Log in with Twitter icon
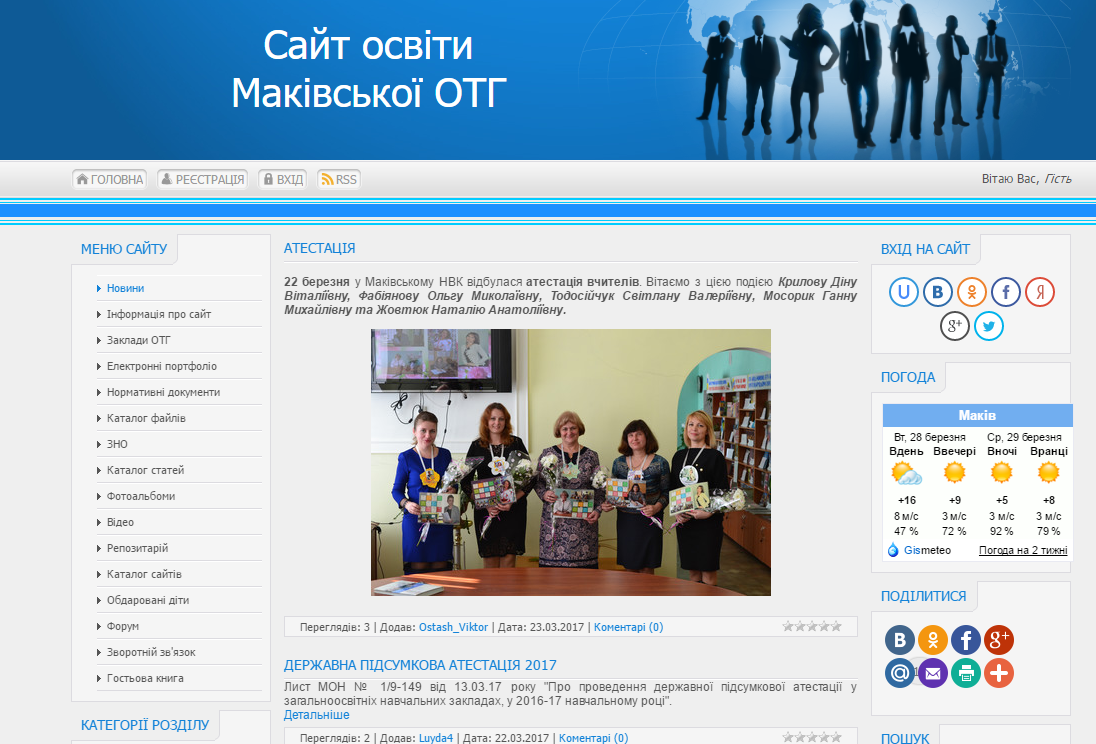The image size is (1096, 744). [x=989, y=326]
